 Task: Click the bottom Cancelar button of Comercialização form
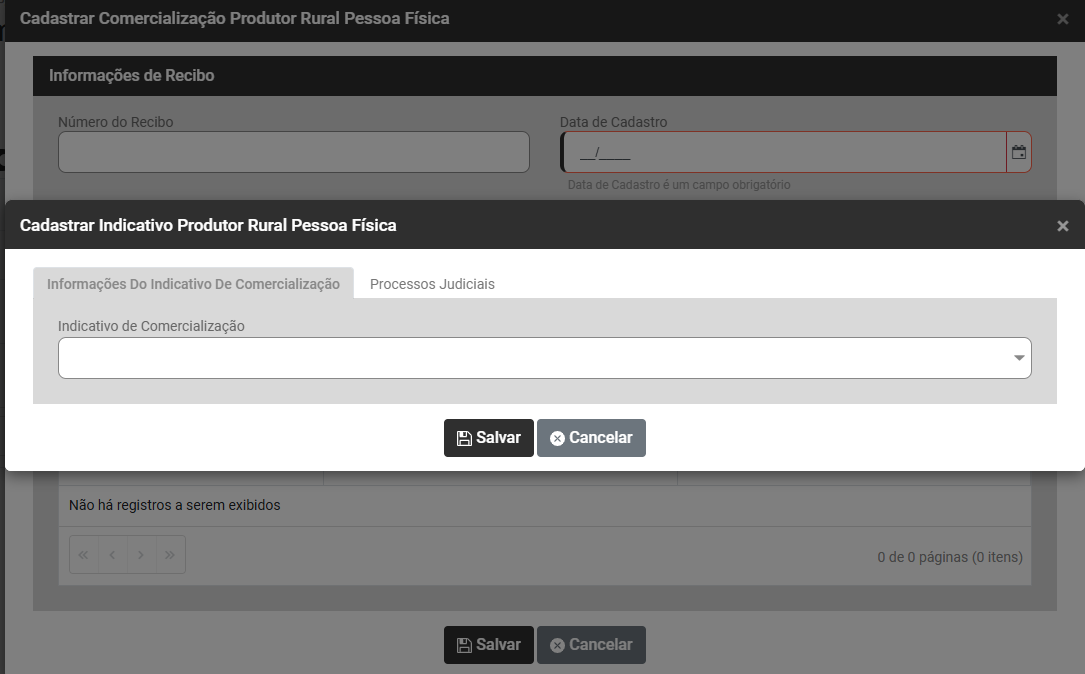[x=591, y=645]
